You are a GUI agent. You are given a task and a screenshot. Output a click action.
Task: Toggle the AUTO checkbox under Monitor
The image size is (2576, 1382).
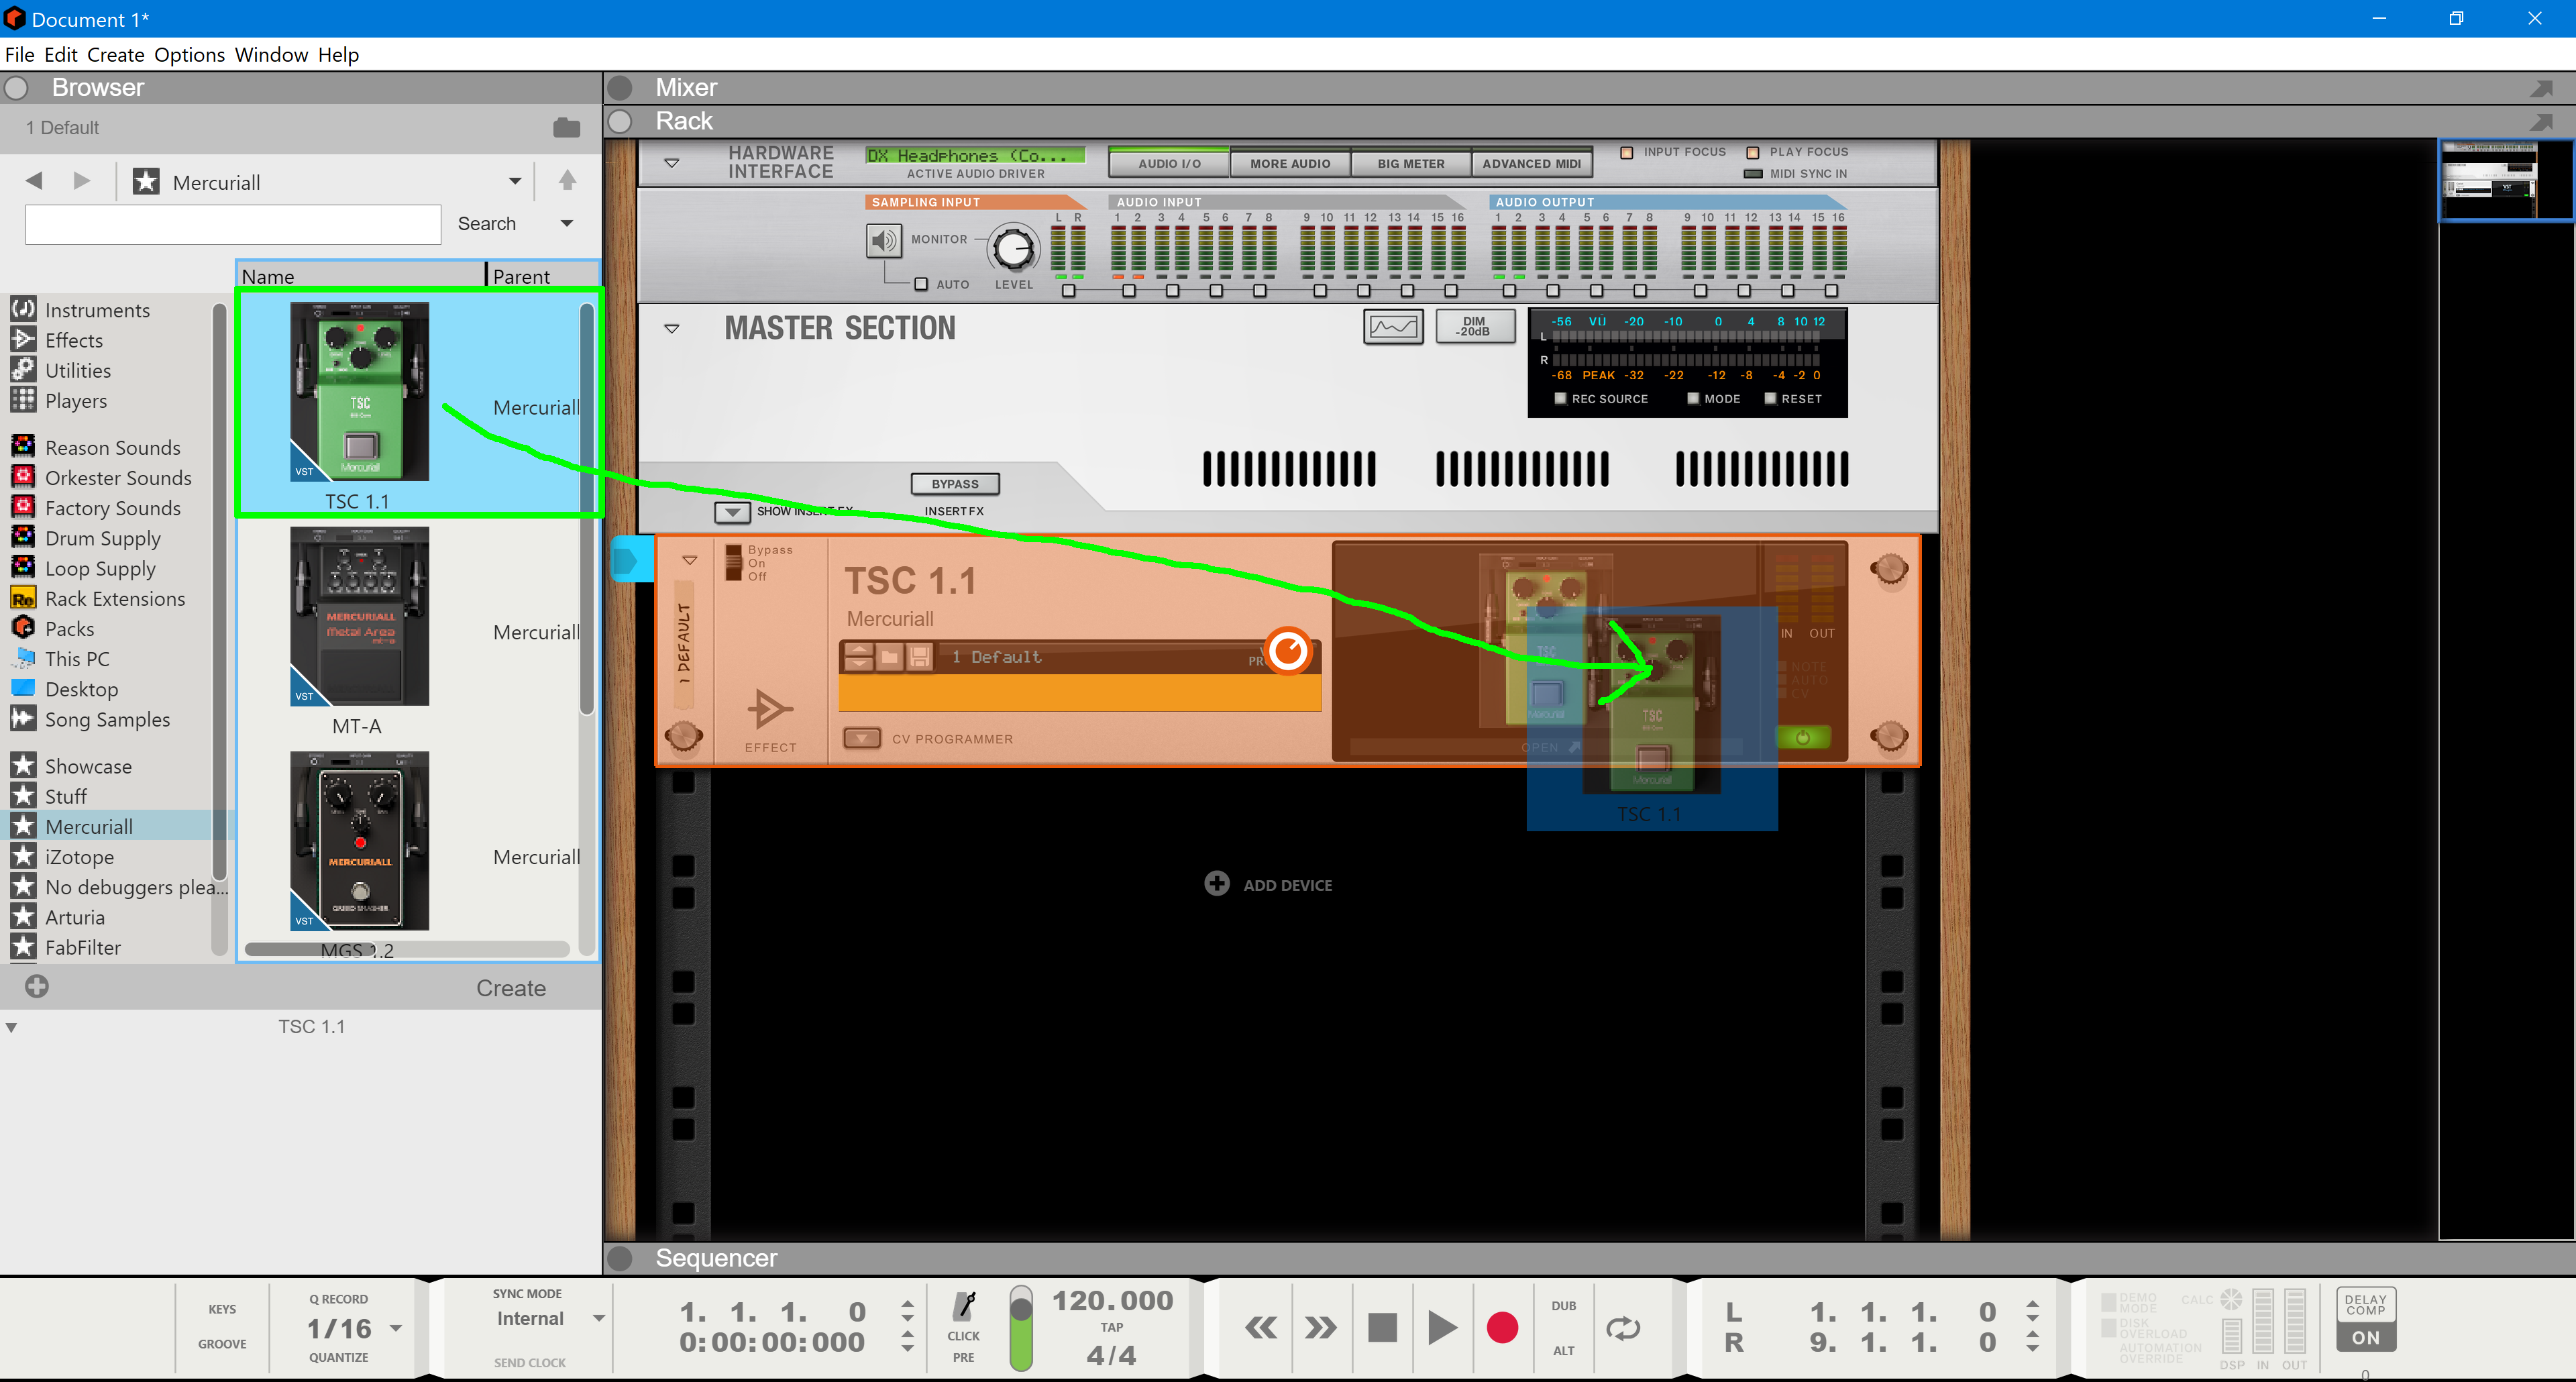point(921,284)
